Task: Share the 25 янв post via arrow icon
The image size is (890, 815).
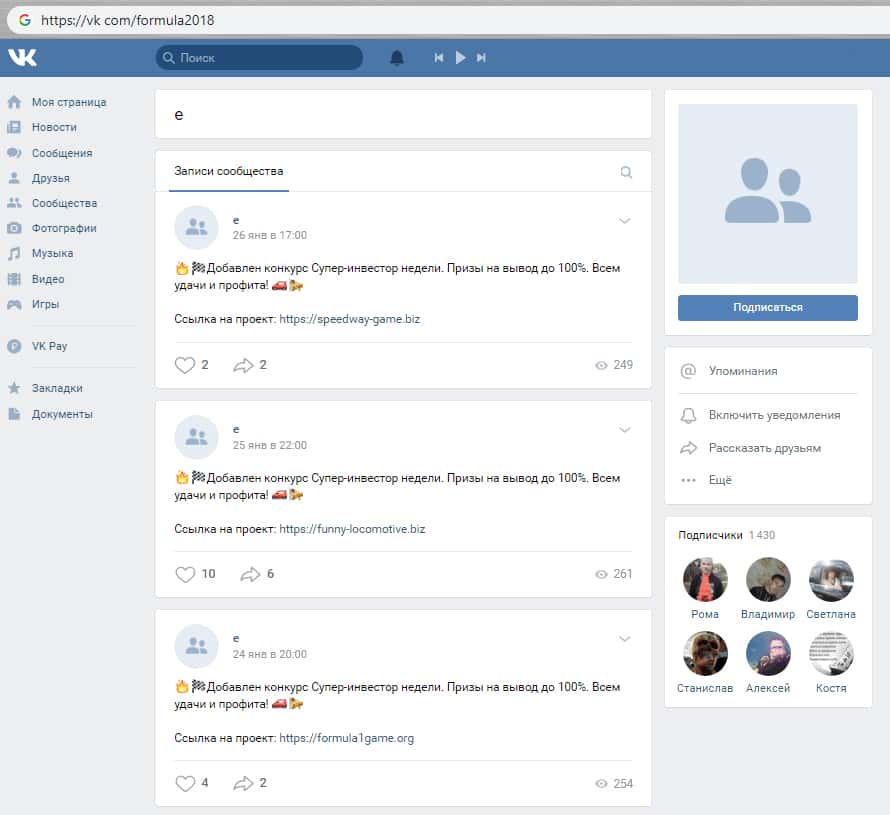Action: [249, 574]
